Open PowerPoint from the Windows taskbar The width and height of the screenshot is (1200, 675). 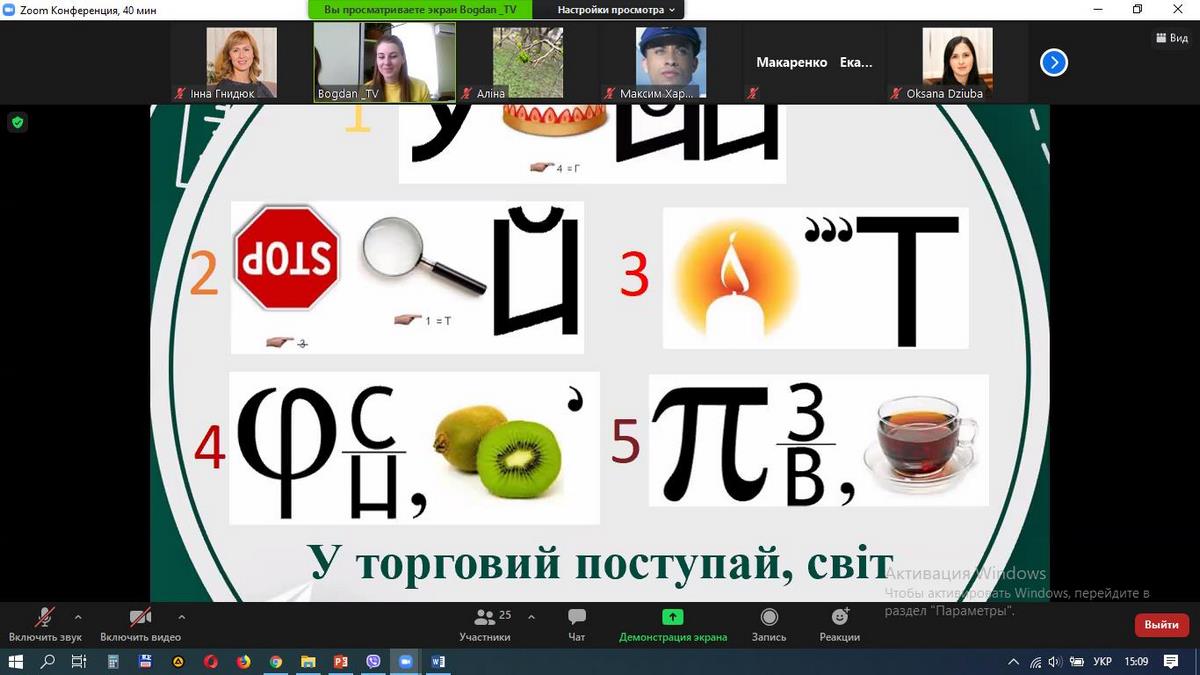(339, 662)
